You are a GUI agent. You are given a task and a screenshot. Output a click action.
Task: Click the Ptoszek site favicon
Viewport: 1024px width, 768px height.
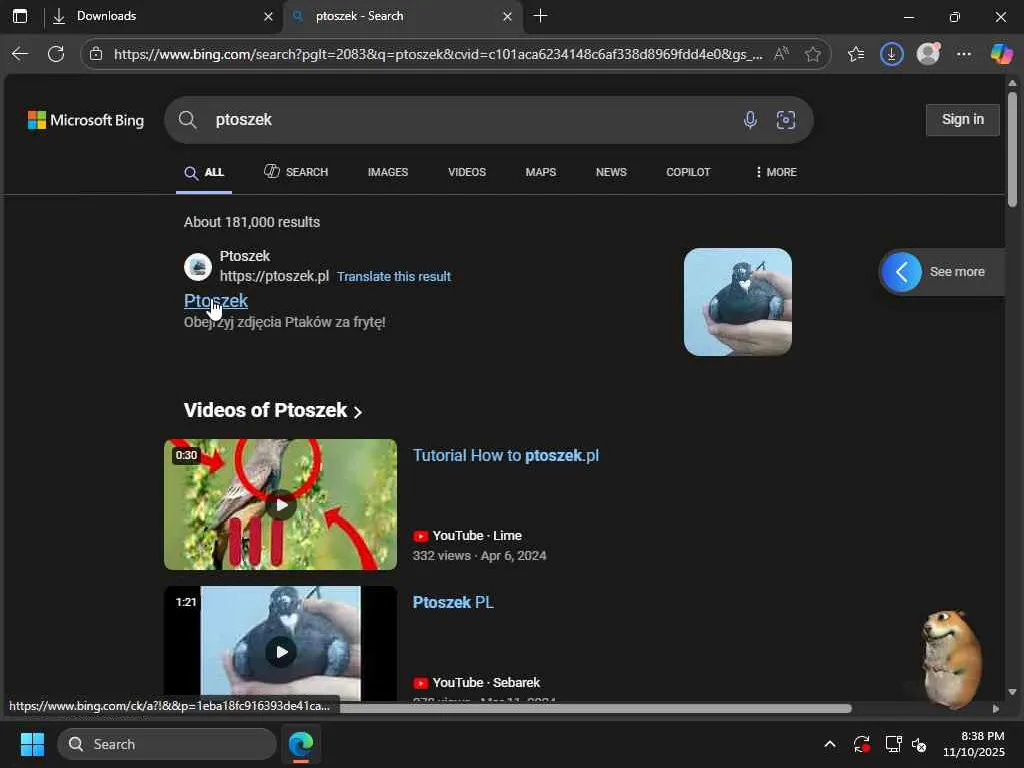coord(198,266)
